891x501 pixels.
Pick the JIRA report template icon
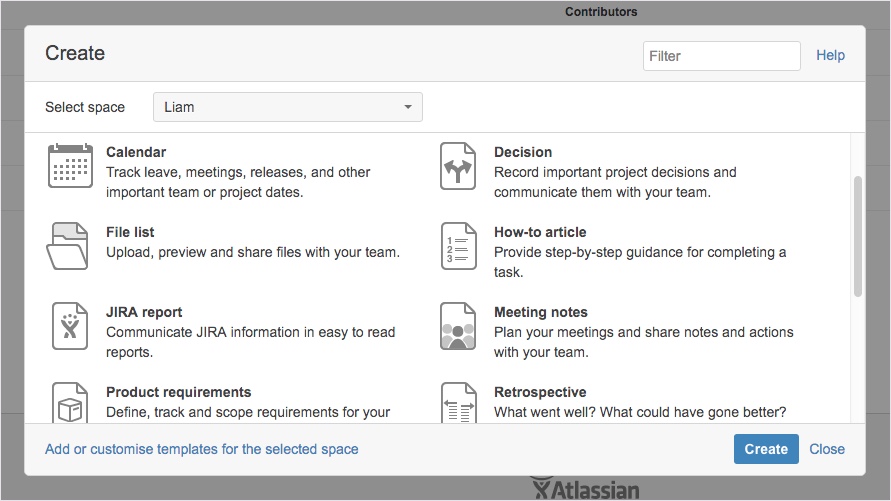(70, 325)
